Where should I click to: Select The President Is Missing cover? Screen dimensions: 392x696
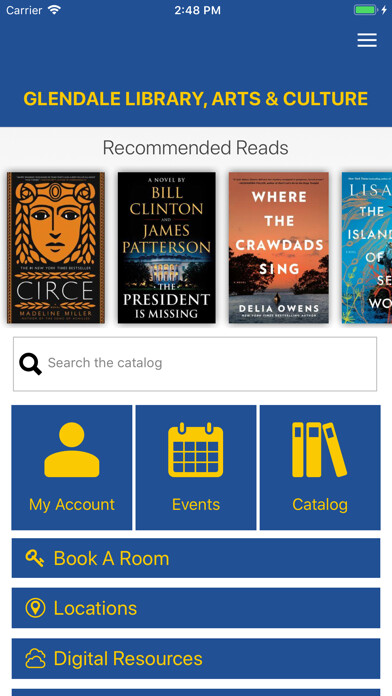pos(166,248)
